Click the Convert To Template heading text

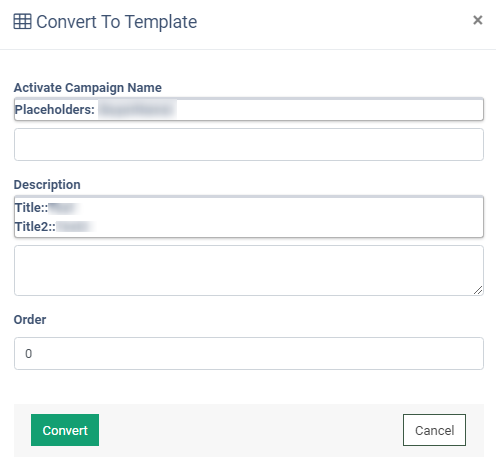point(117,22)
